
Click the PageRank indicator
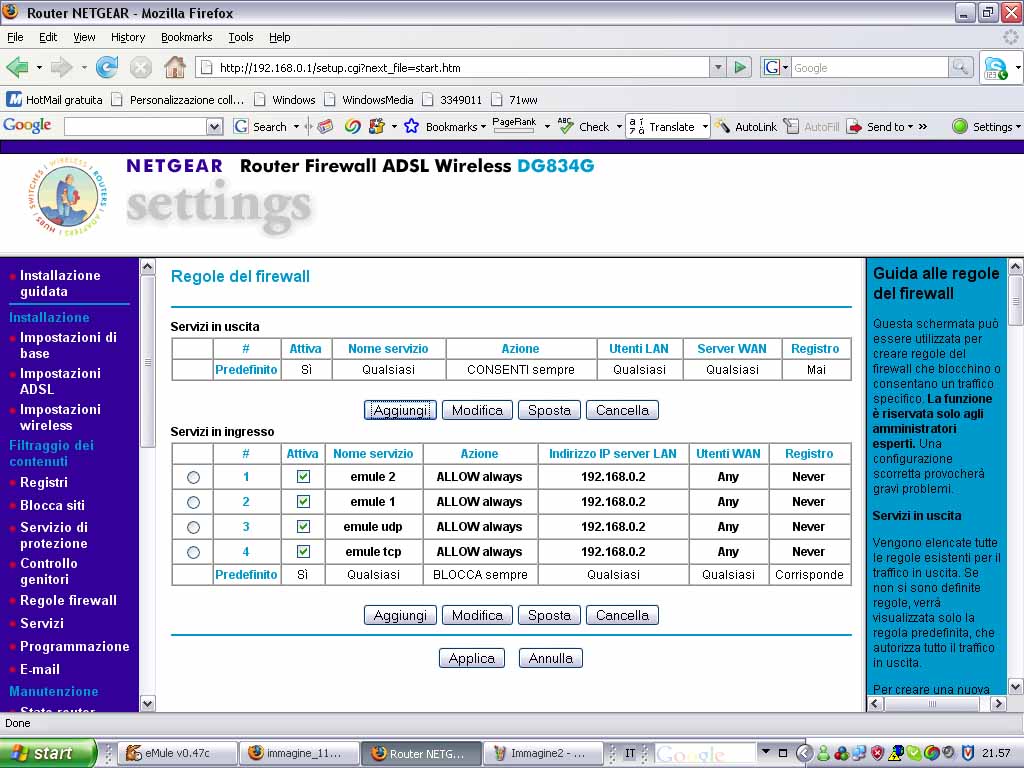[x=514, y=125]
